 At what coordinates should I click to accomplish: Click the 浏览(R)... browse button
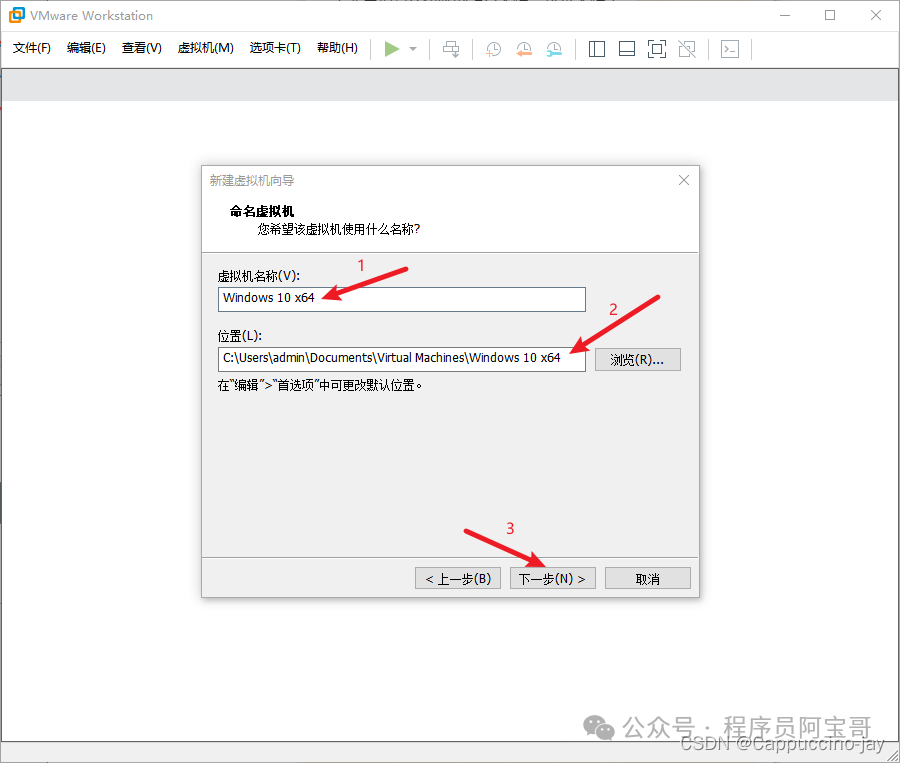[638, 359]
